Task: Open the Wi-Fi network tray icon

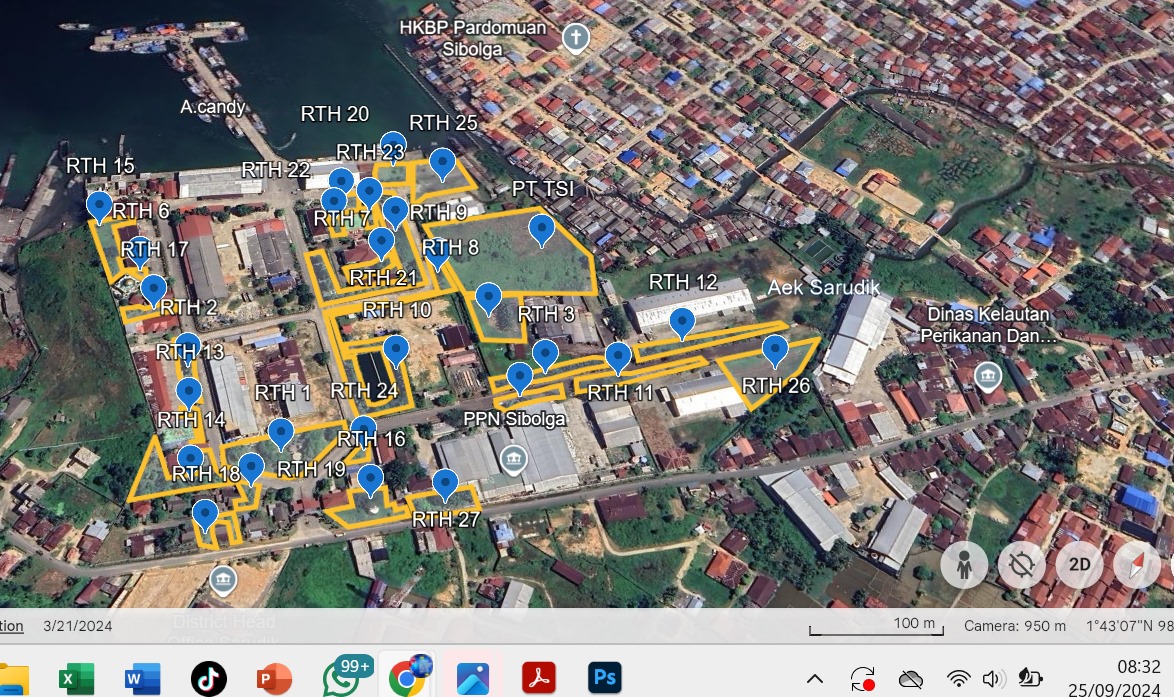Action: tap(958, 679)
